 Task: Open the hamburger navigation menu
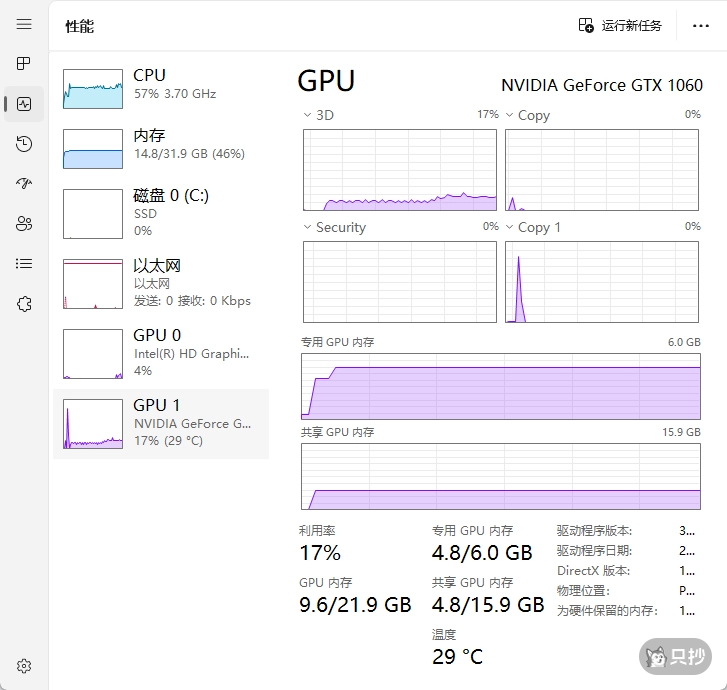tap(24, 24)
